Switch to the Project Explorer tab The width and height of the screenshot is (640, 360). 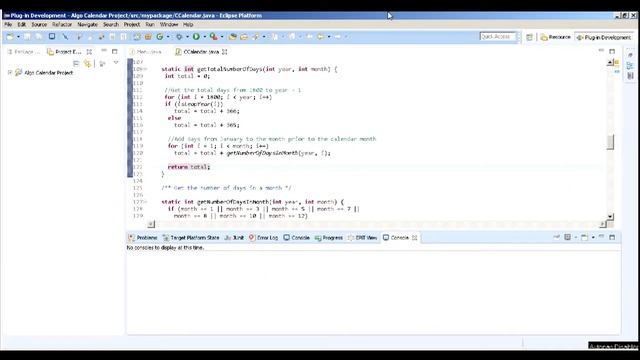coord(64,52)
